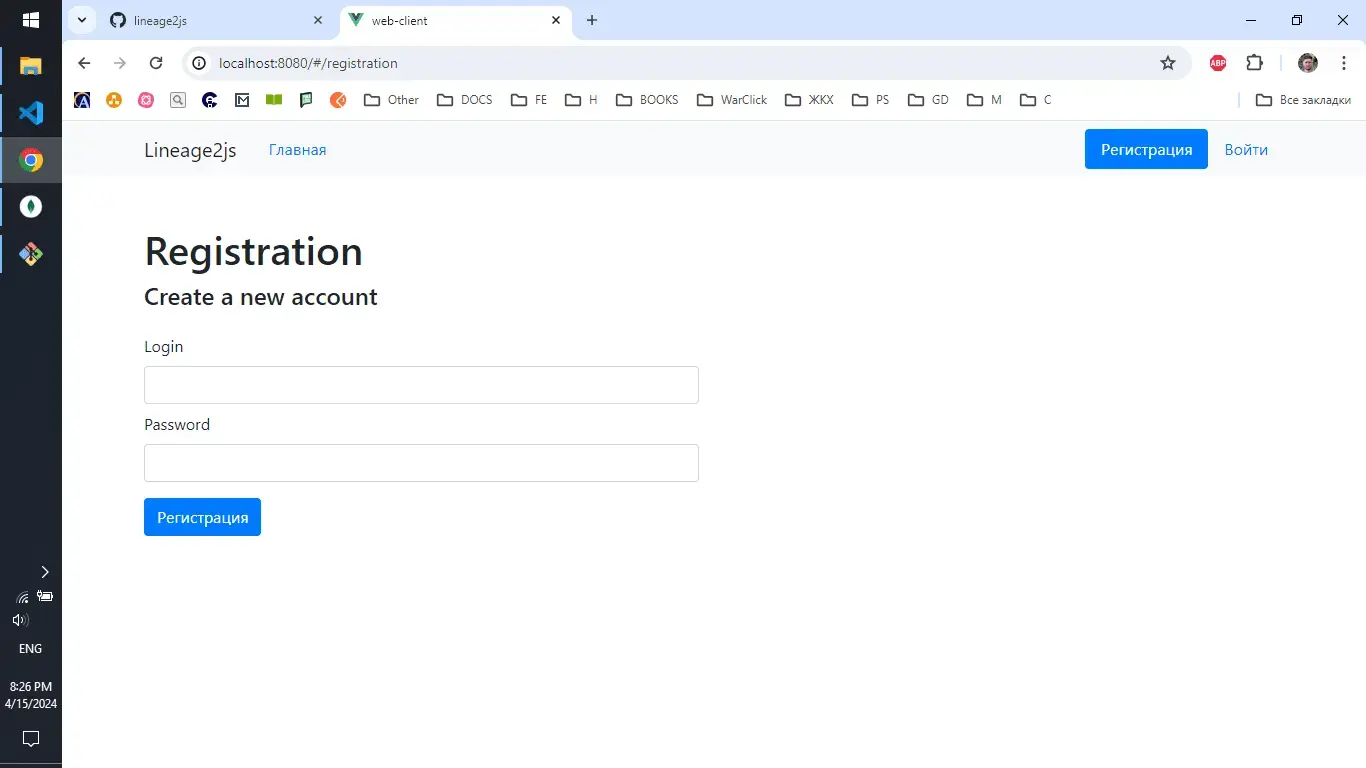Click the Регистрация button in navbar
The image size is (1366, 768).
[x=1146, y=149]
